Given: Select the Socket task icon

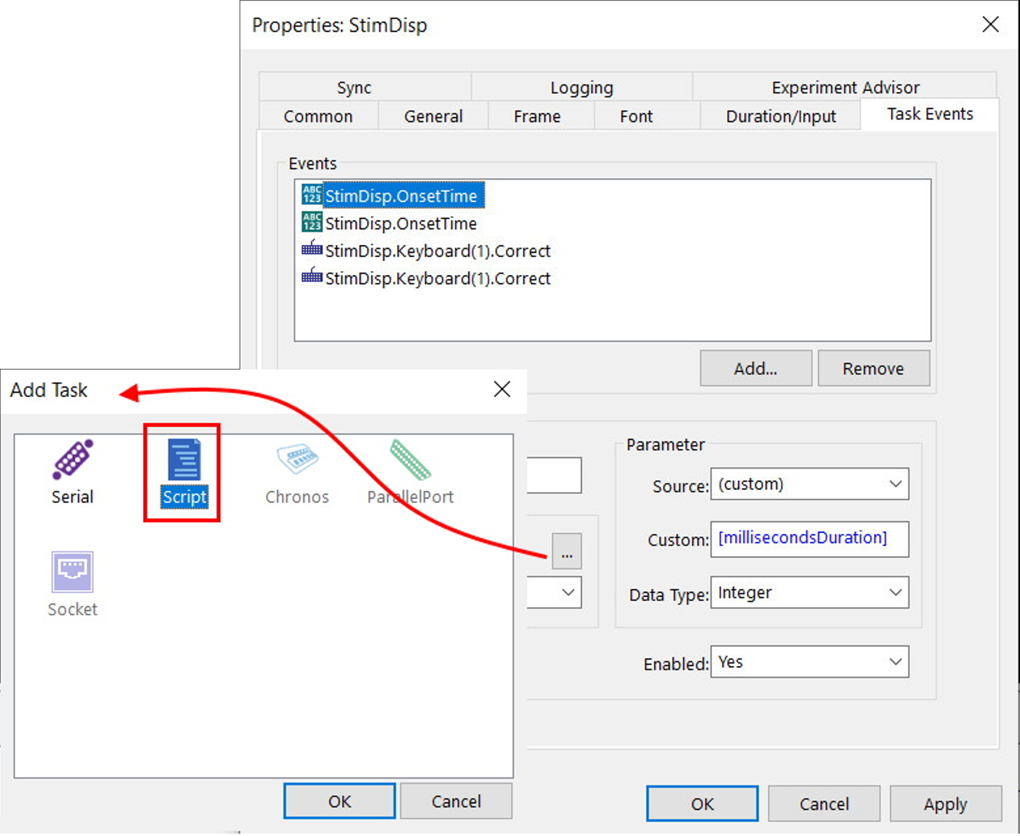Looking at the screenshot, I should click(x=73, y=584).
